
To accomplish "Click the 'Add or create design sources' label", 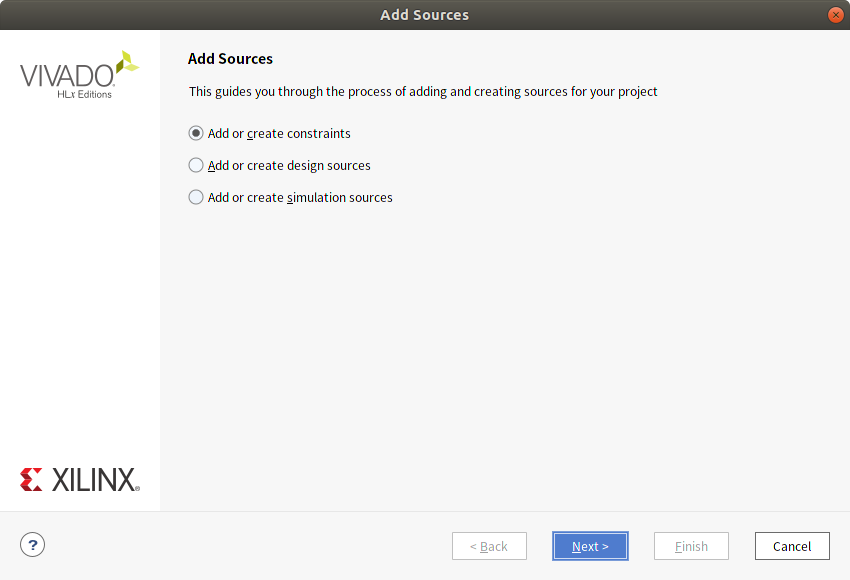I will (x=289, y=166).
